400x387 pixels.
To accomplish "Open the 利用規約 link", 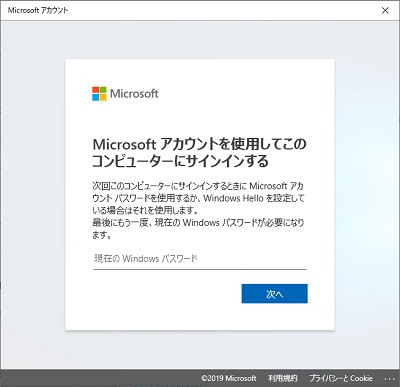I will point(282,378).
